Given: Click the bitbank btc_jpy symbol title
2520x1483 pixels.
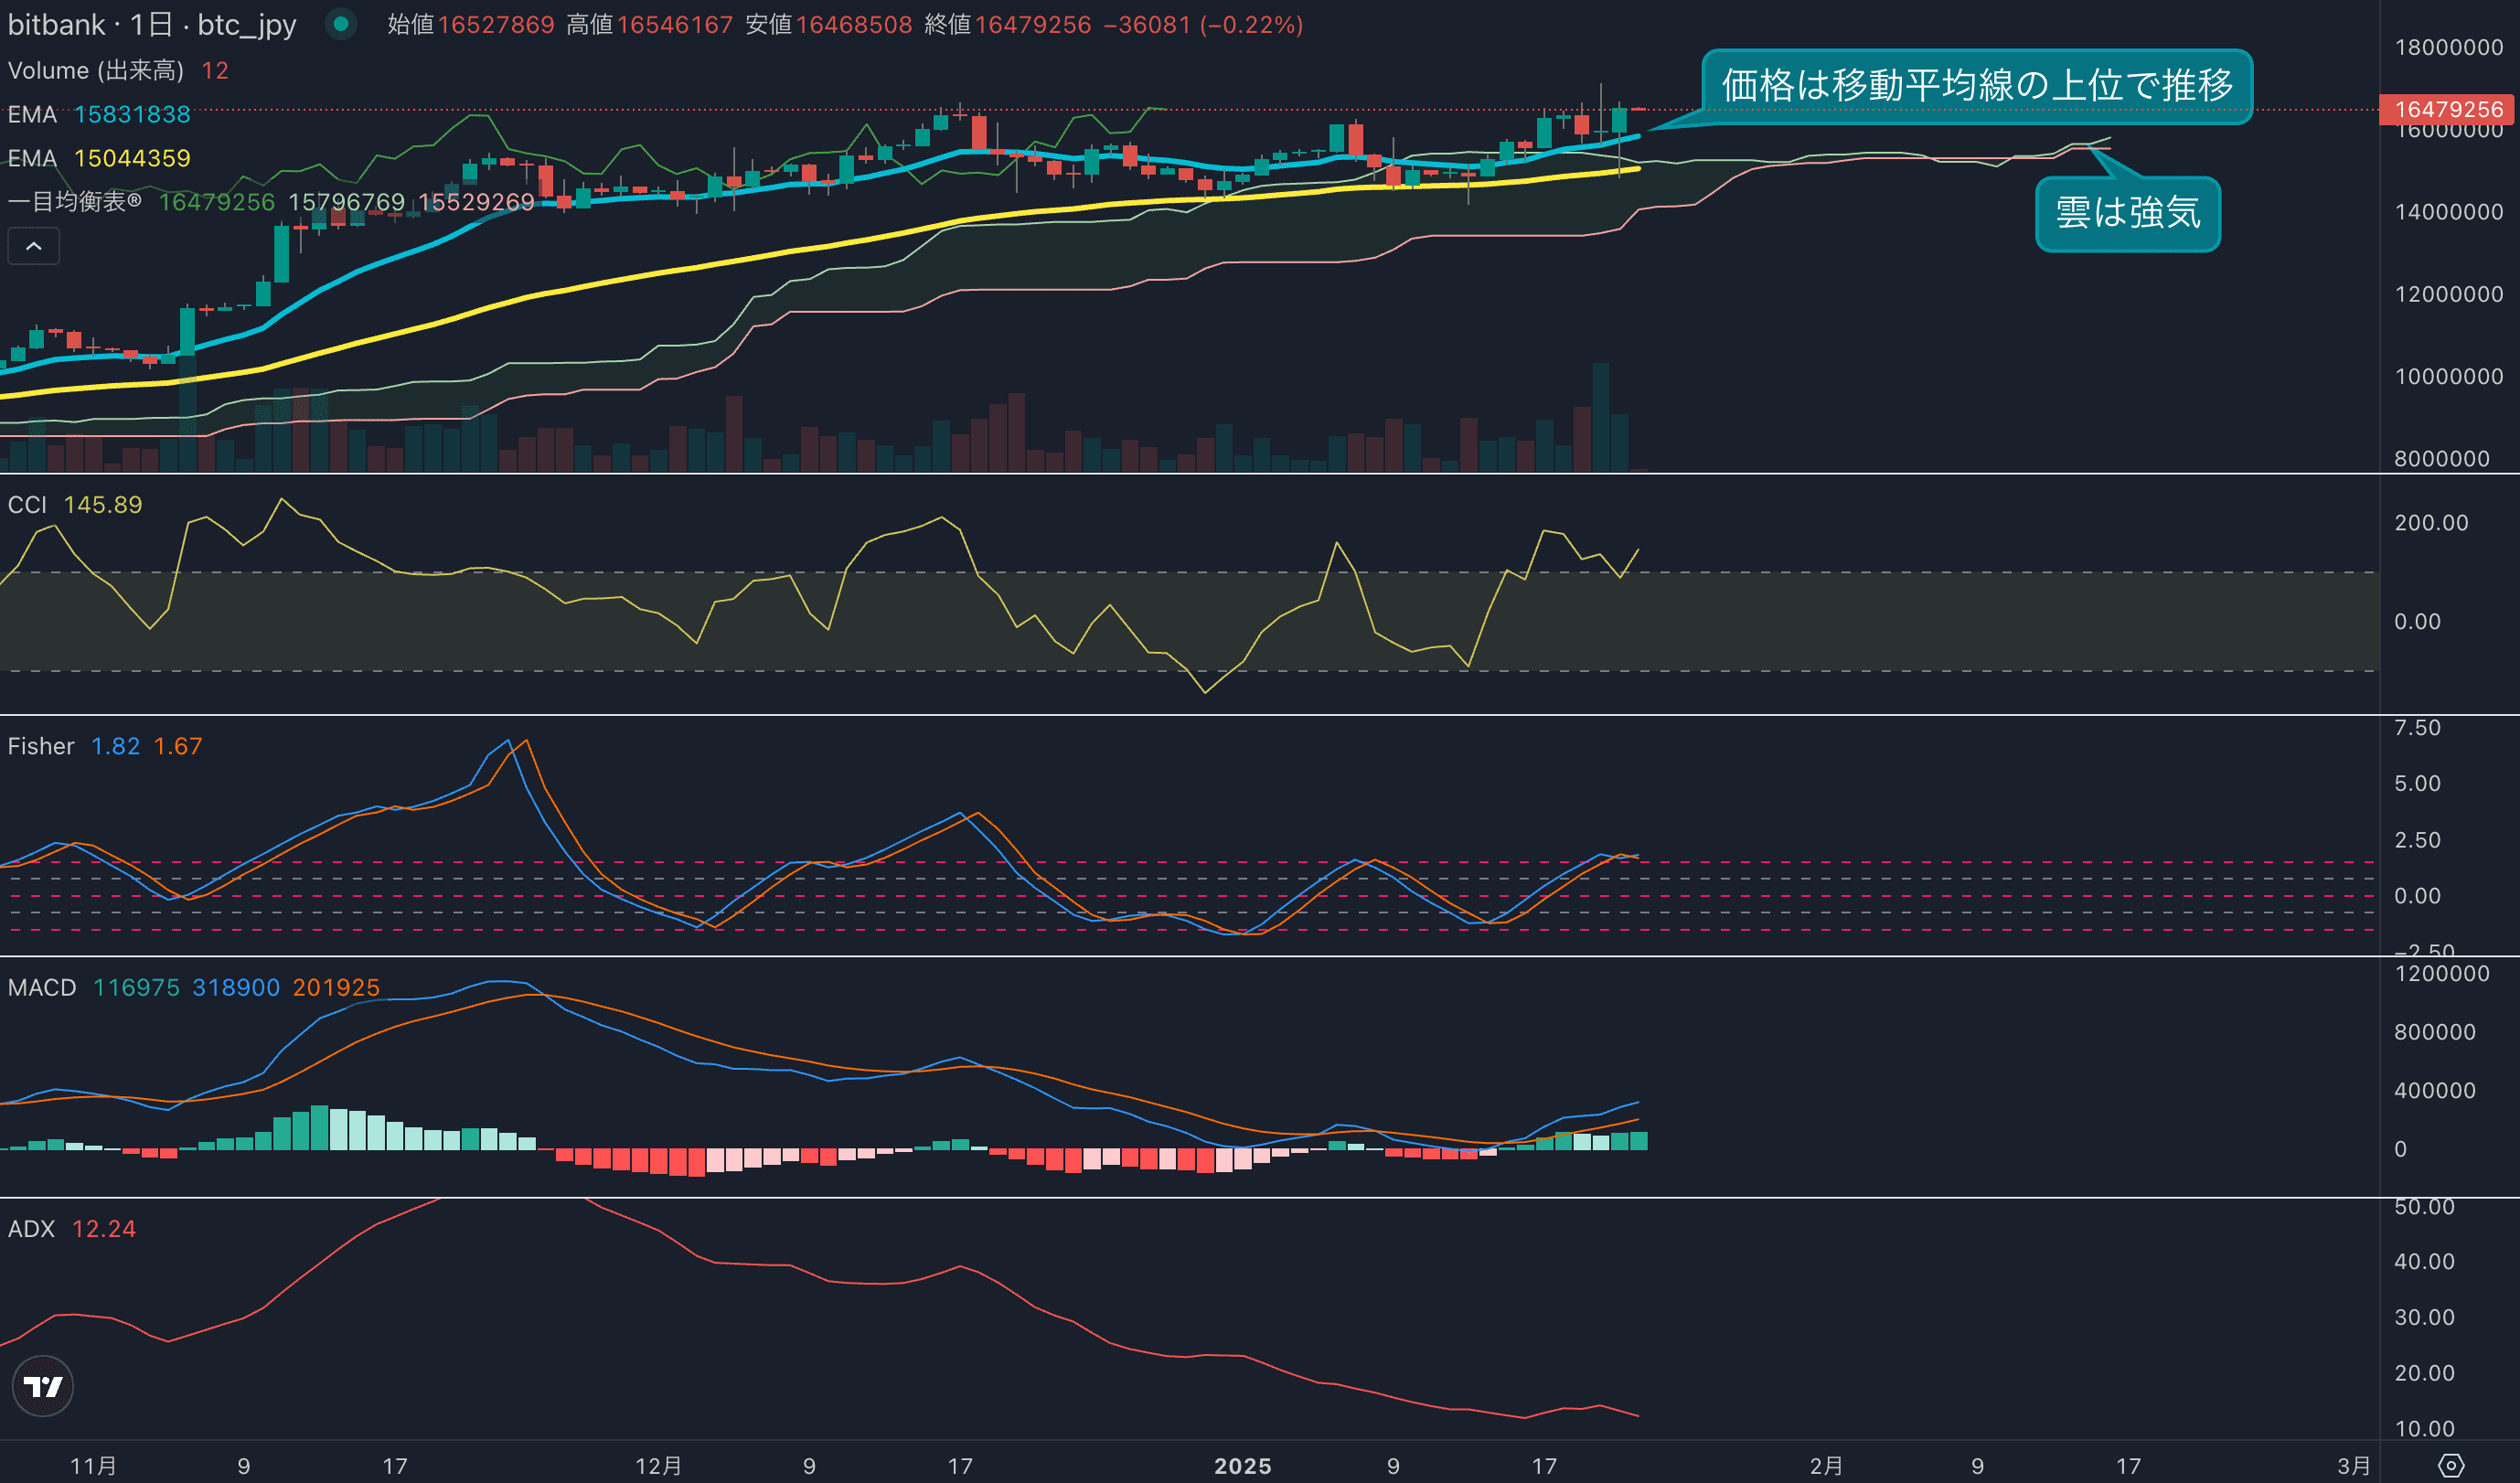Looking at the screenshot, I should tap(152, 24).
